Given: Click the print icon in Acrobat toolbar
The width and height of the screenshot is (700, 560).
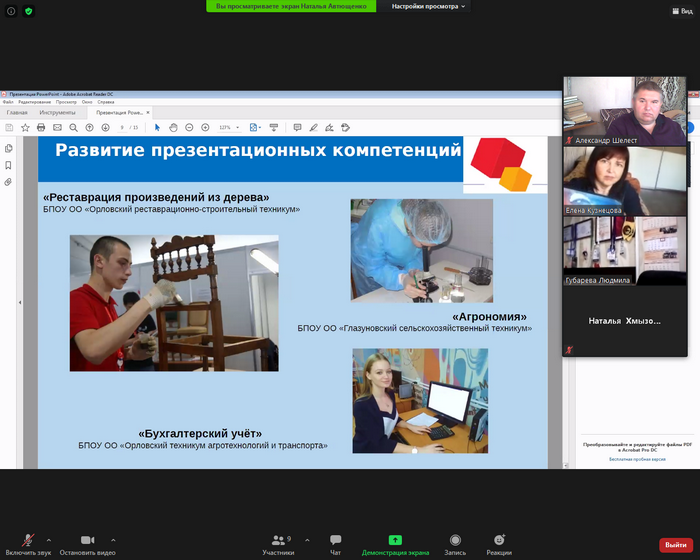Looking at the screenshot, I should coord(41,128).
